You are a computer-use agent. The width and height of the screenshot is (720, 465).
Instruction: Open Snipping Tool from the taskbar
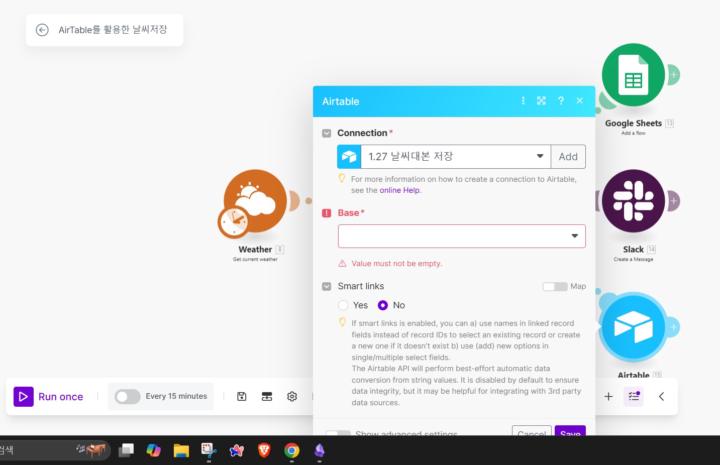[209, 450]
